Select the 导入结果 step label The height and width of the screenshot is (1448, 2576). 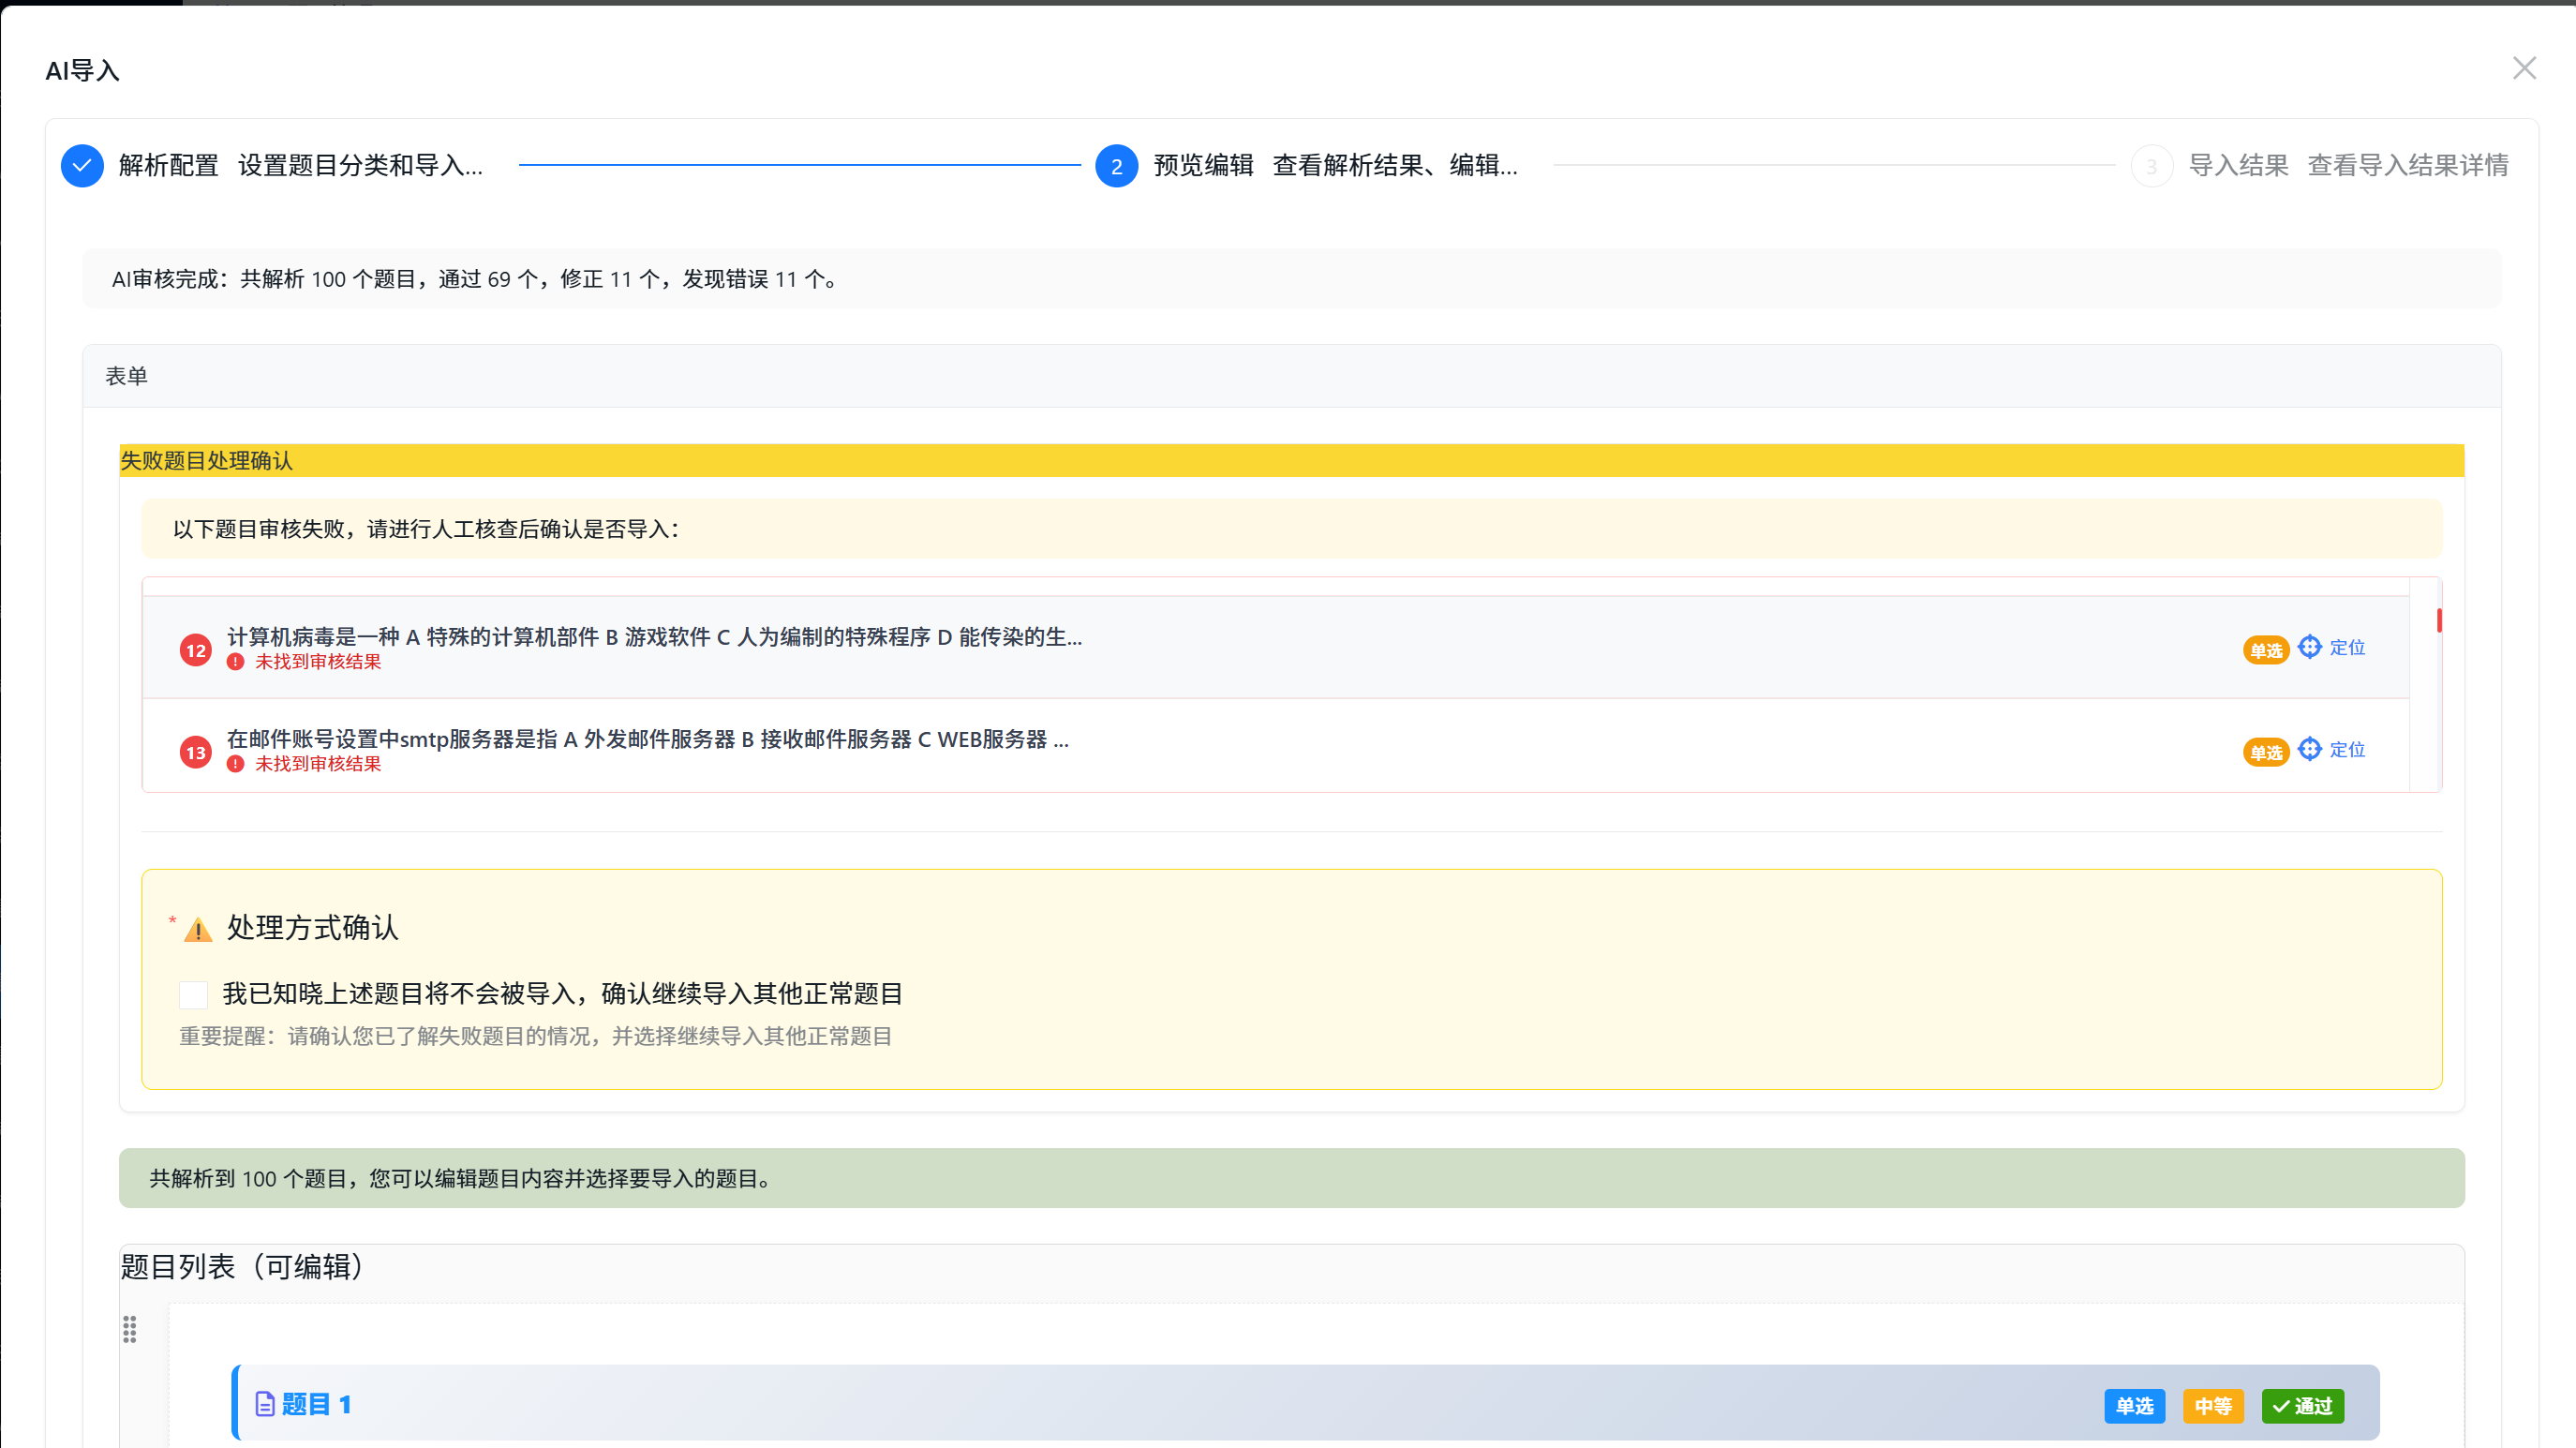(x=2238, y=165)
